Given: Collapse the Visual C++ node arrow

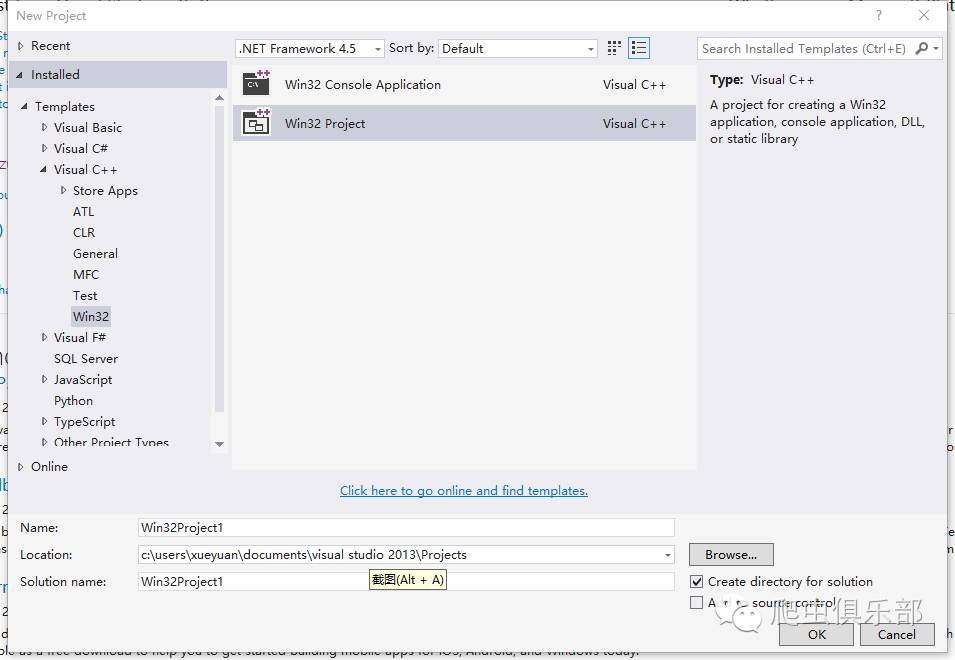Looking at the screenshot, I should pos(43,169).
